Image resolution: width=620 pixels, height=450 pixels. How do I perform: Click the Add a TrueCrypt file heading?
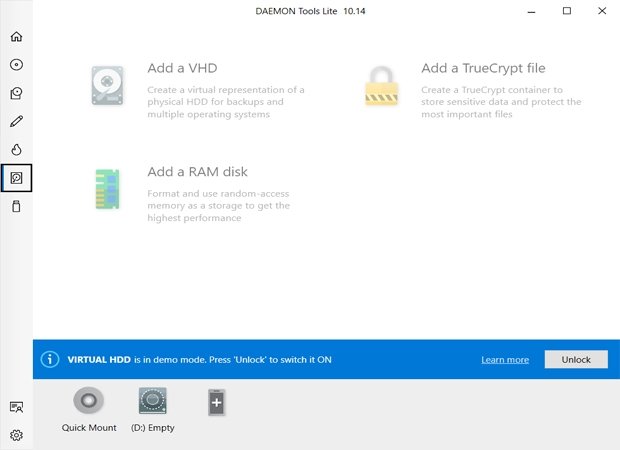483,68
